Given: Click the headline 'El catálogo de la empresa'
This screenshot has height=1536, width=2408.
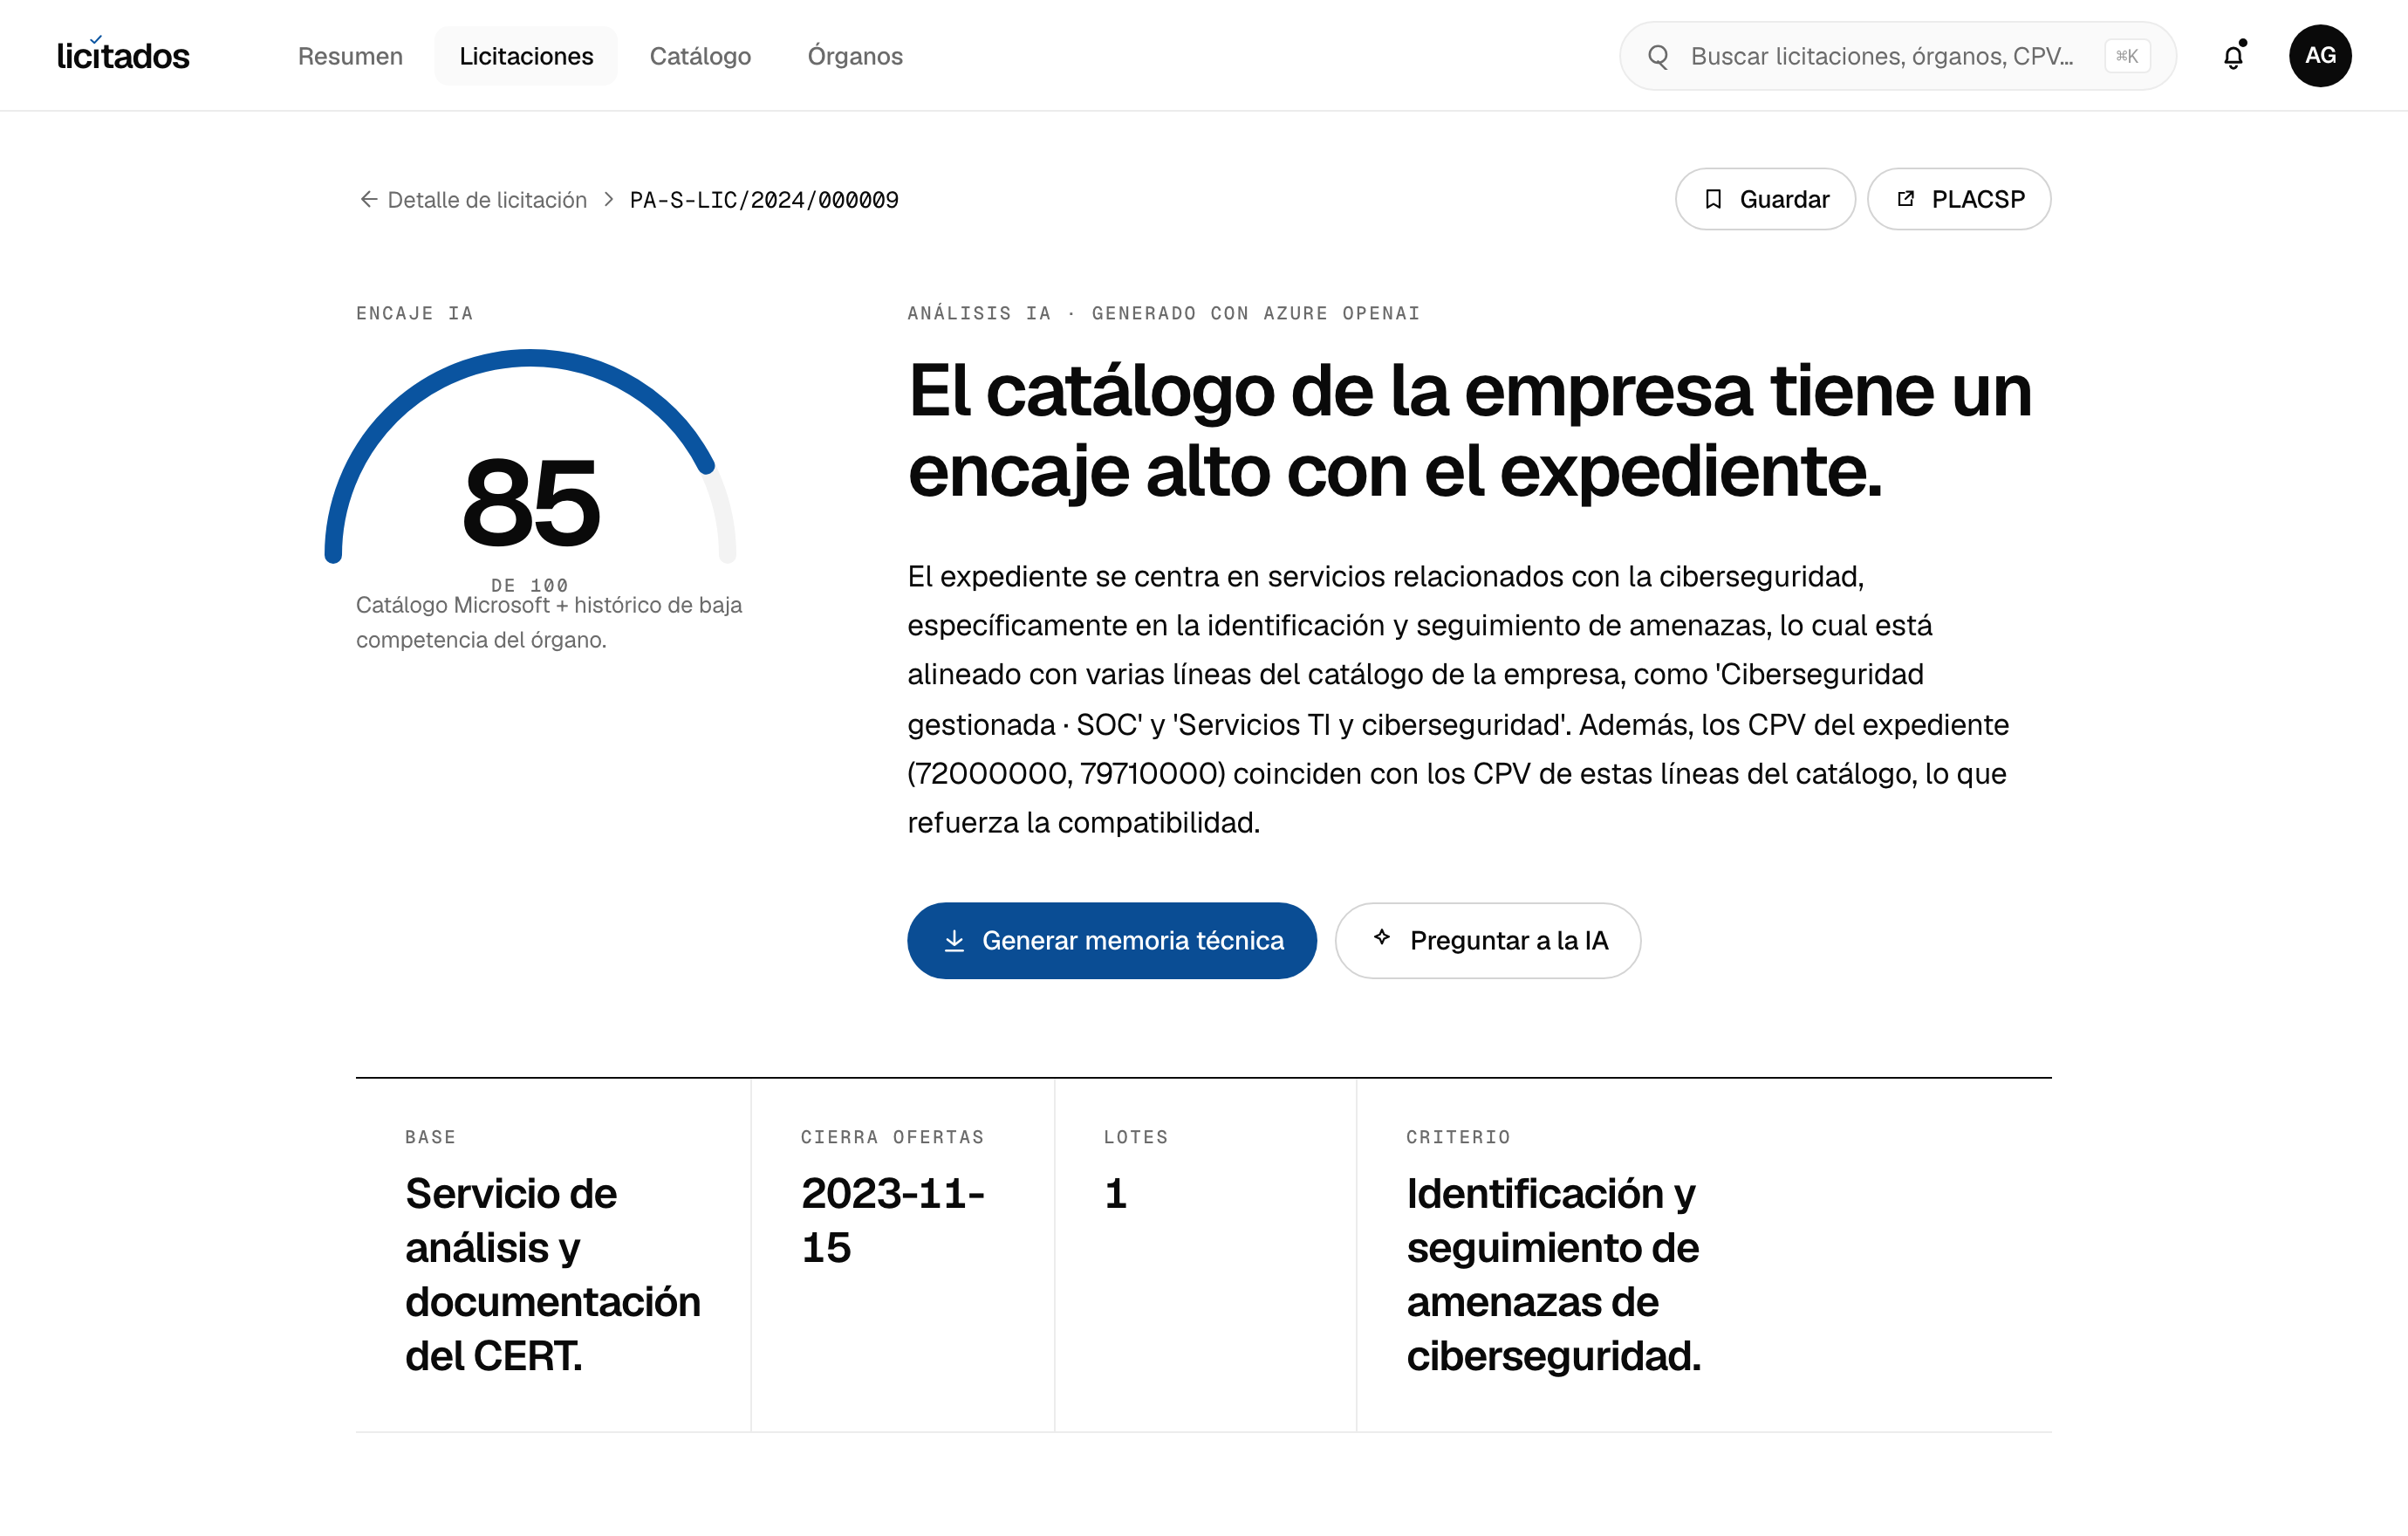Looking at the screenshot, I should (x=1470, y=430).
